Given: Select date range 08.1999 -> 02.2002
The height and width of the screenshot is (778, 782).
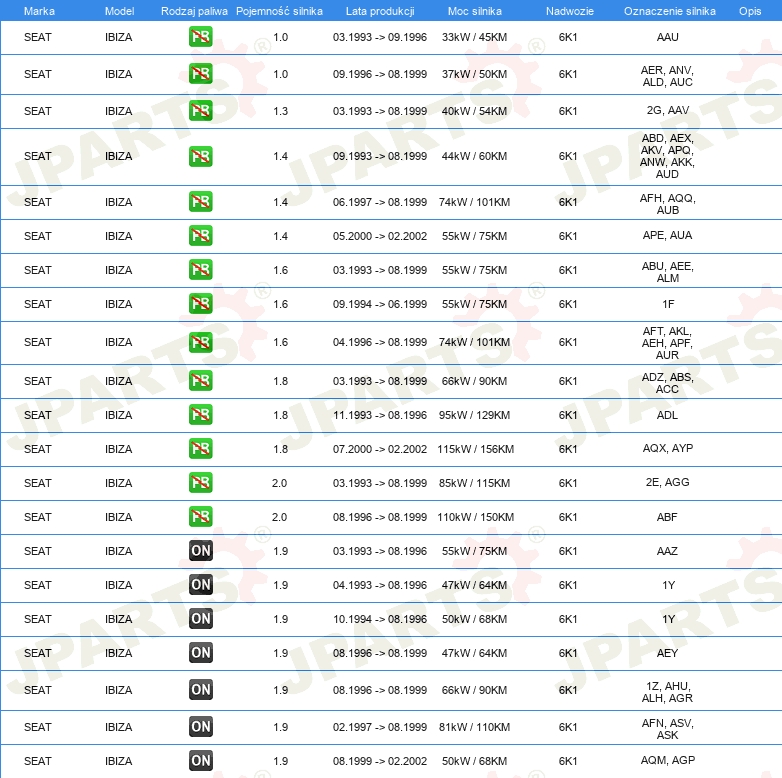Looking at the screenshot, I should 380,761.
